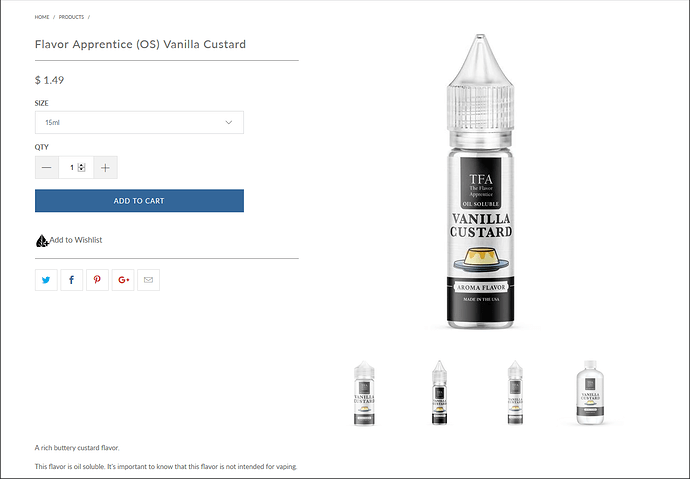Click the quantity spinner arrows

click(x=81, y=167)
